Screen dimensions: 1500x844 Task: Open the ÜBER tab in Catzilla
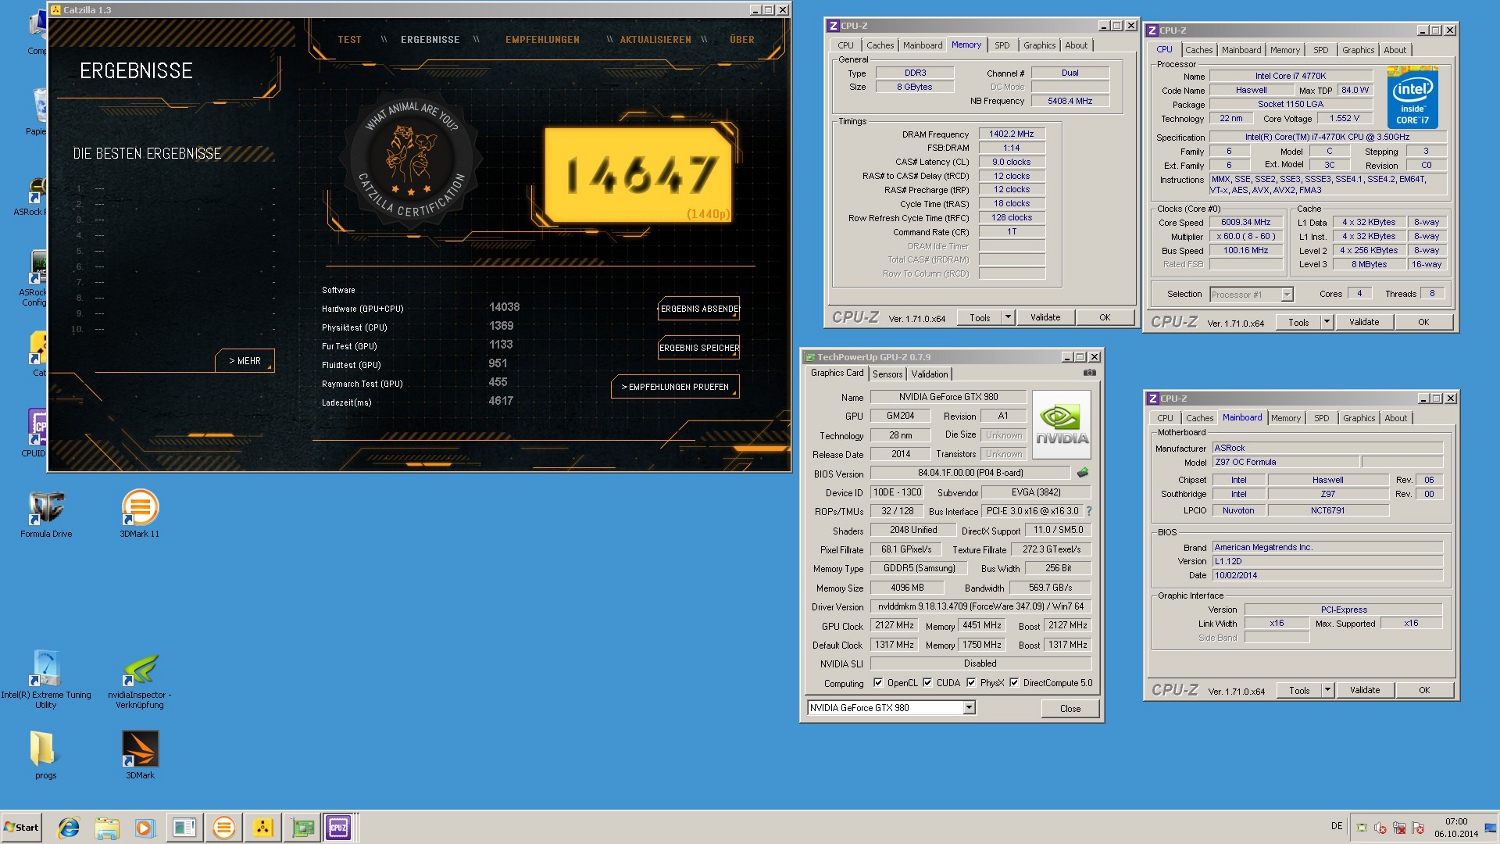(742, 40)
